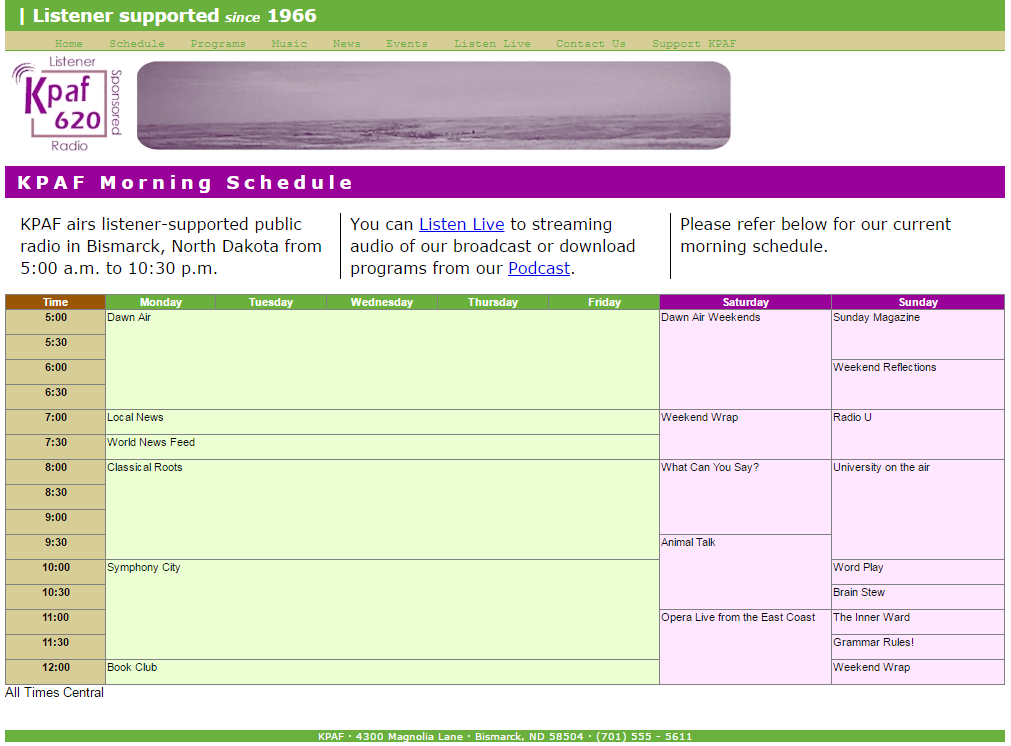Screen dimensions: 1011x746
Task: Go to the Schedule page
Action: point(137,43)
